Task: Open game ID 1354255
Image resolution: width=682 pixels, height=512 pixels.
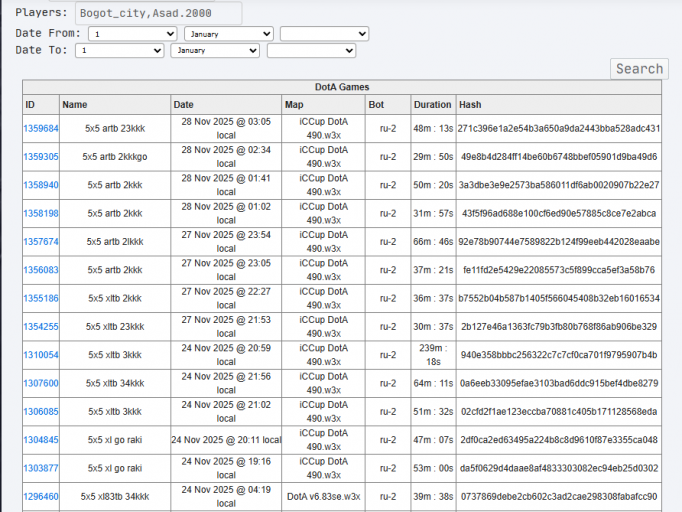Action: [41, 326]
